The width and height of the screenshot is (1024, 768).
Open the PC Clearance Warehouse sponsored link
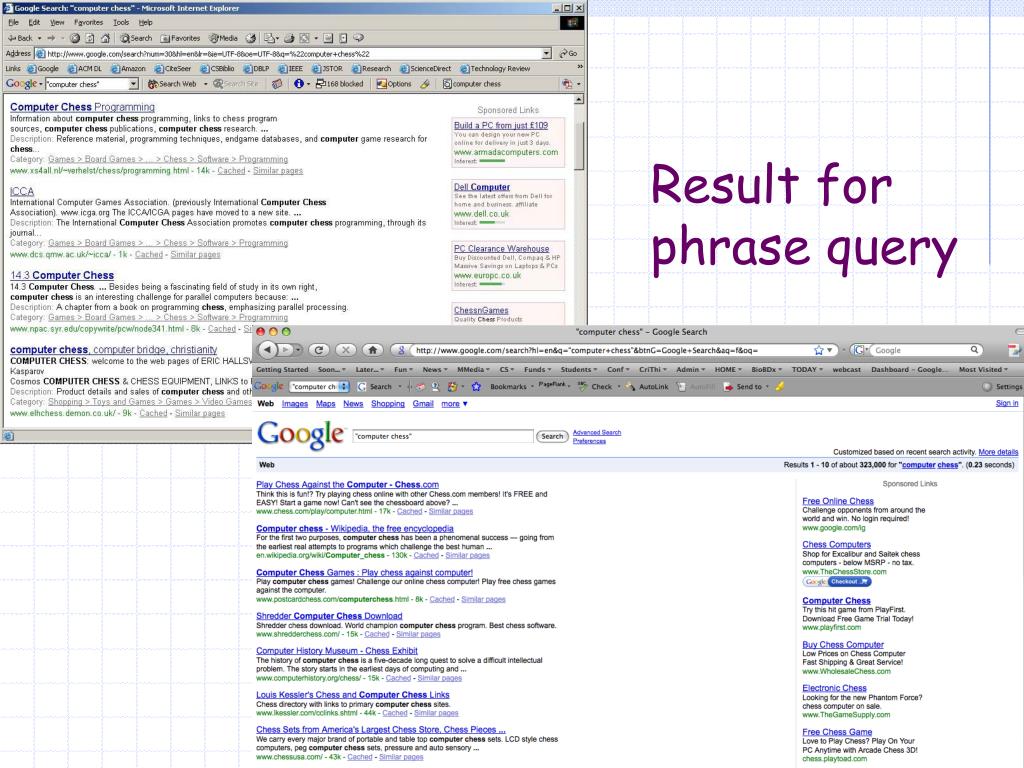(502, 248)
